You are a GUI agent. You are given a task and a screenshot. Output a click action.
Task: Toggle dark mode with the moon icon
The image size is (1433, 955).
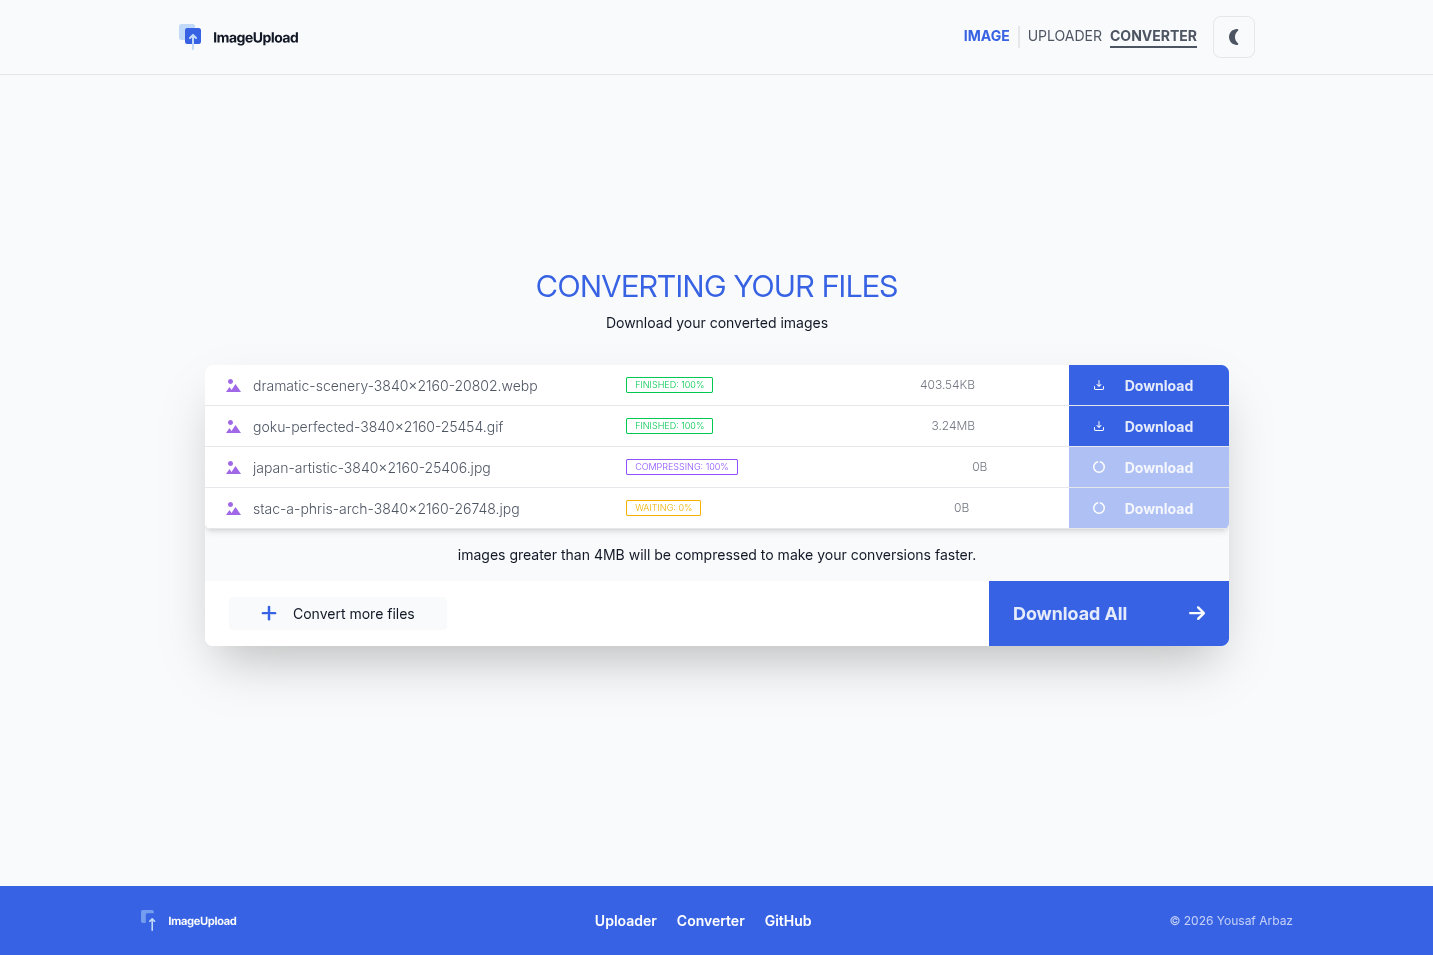1233,37
